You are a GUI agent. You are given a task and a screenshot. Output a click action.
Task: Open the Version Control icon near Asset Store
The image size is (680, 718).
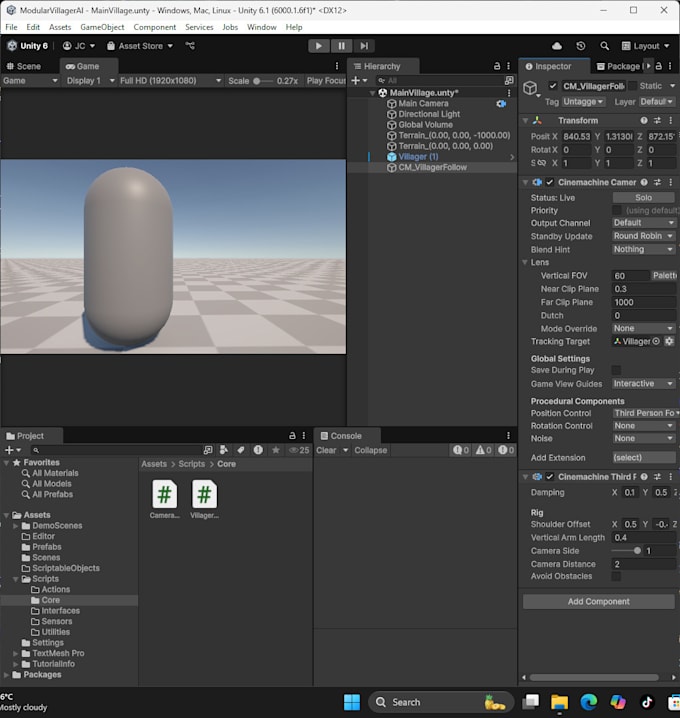[x=190, y=46]
